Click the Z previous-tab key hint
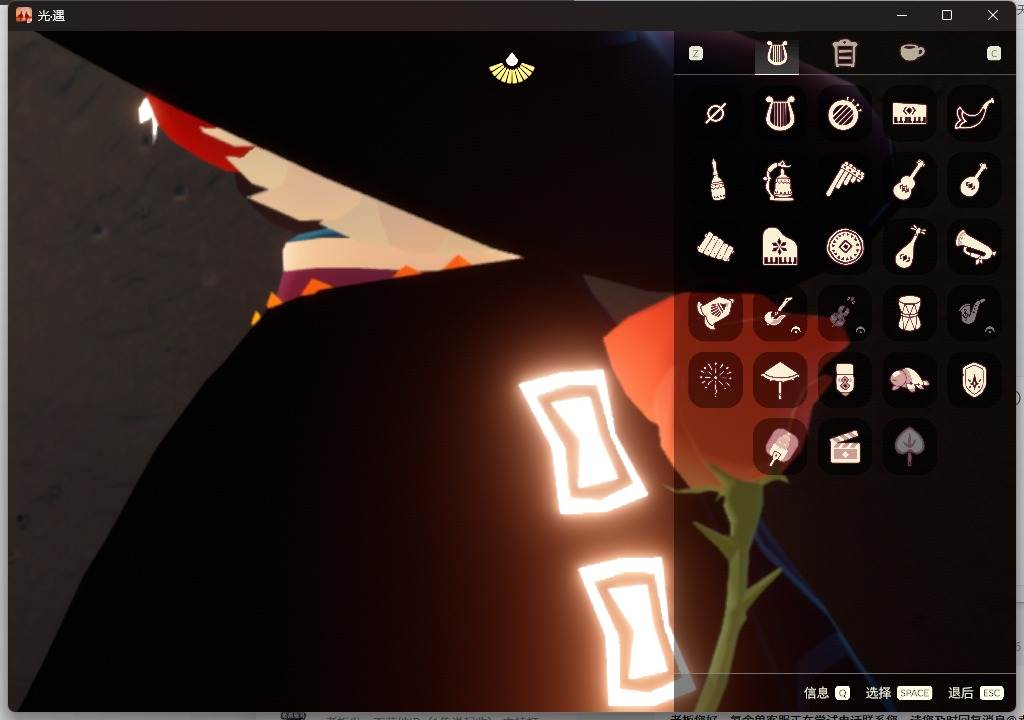1024x720 pixels. pyautogui.click(x=696, y=54)
